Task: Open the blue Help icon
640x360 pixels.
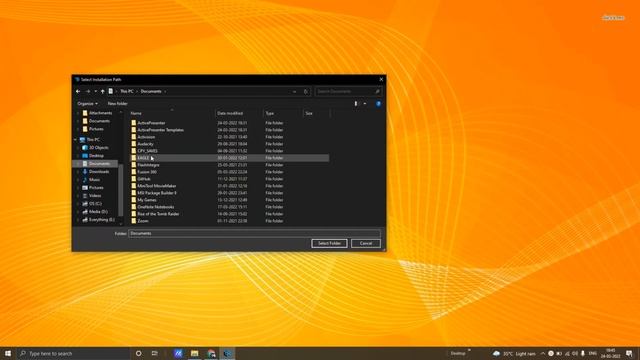Action: click(x=378, y=104)
